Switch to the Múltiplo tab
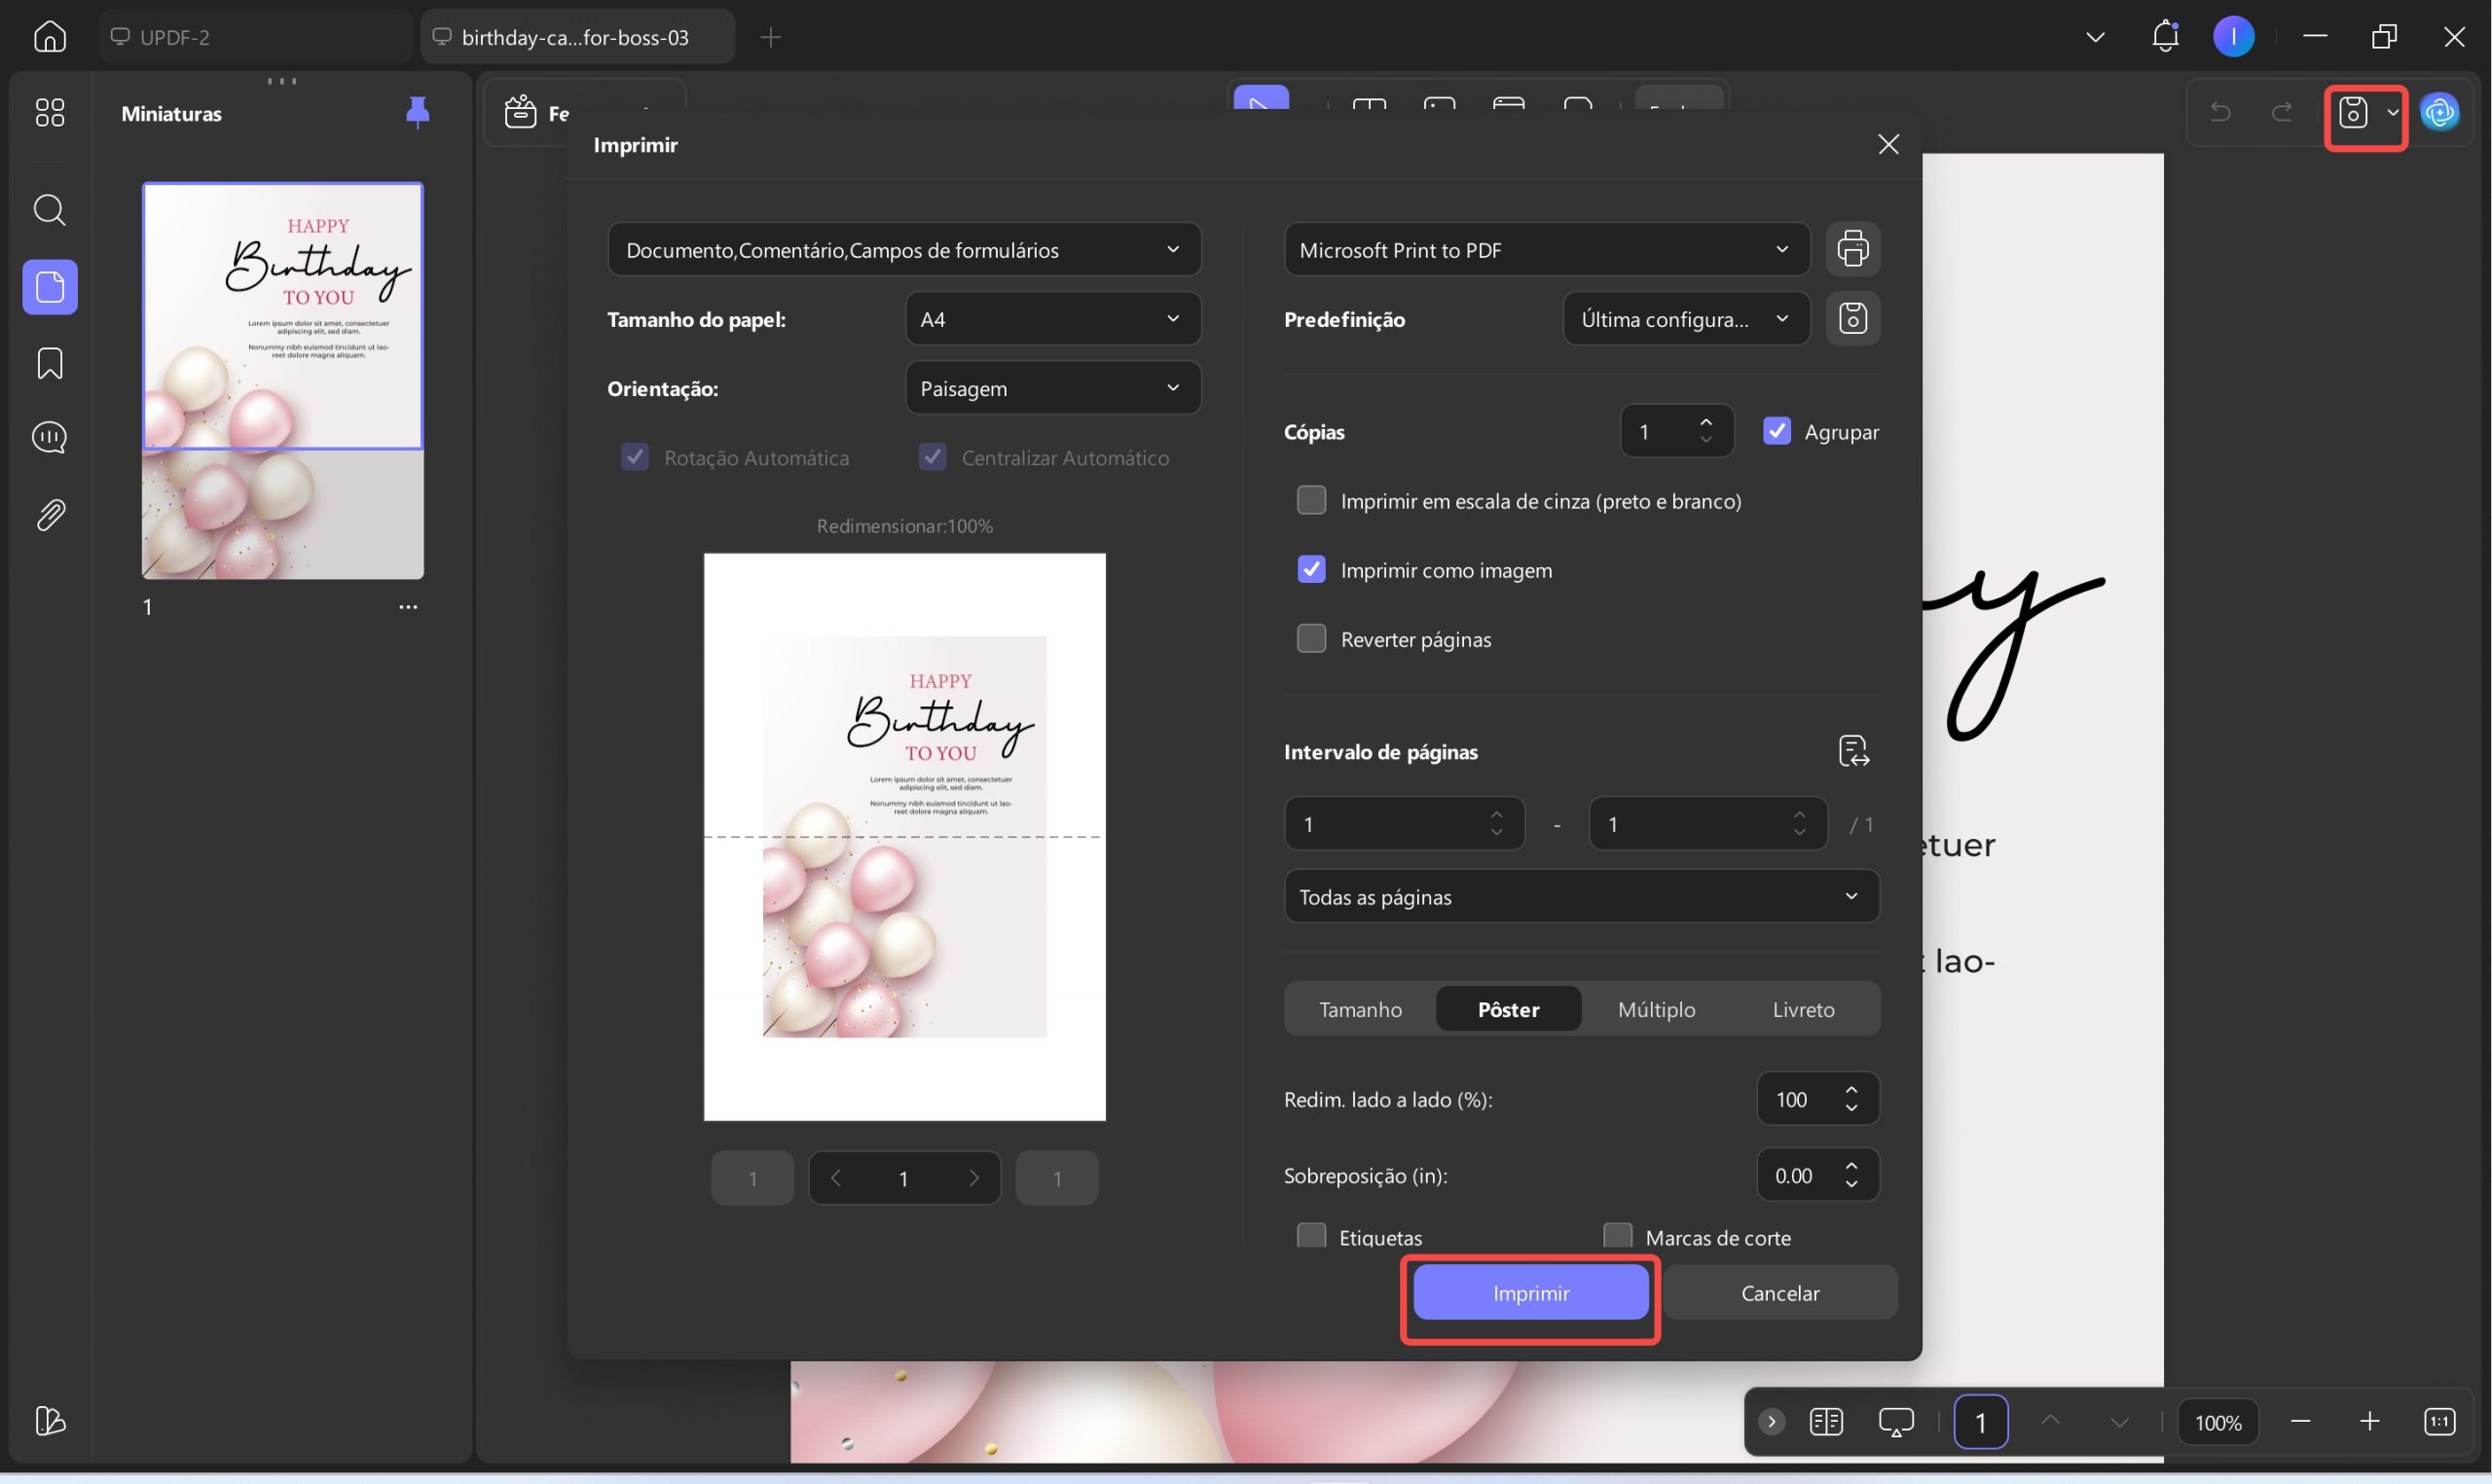This screenshot has height=1484, width=2492. coord(1656,1009)
